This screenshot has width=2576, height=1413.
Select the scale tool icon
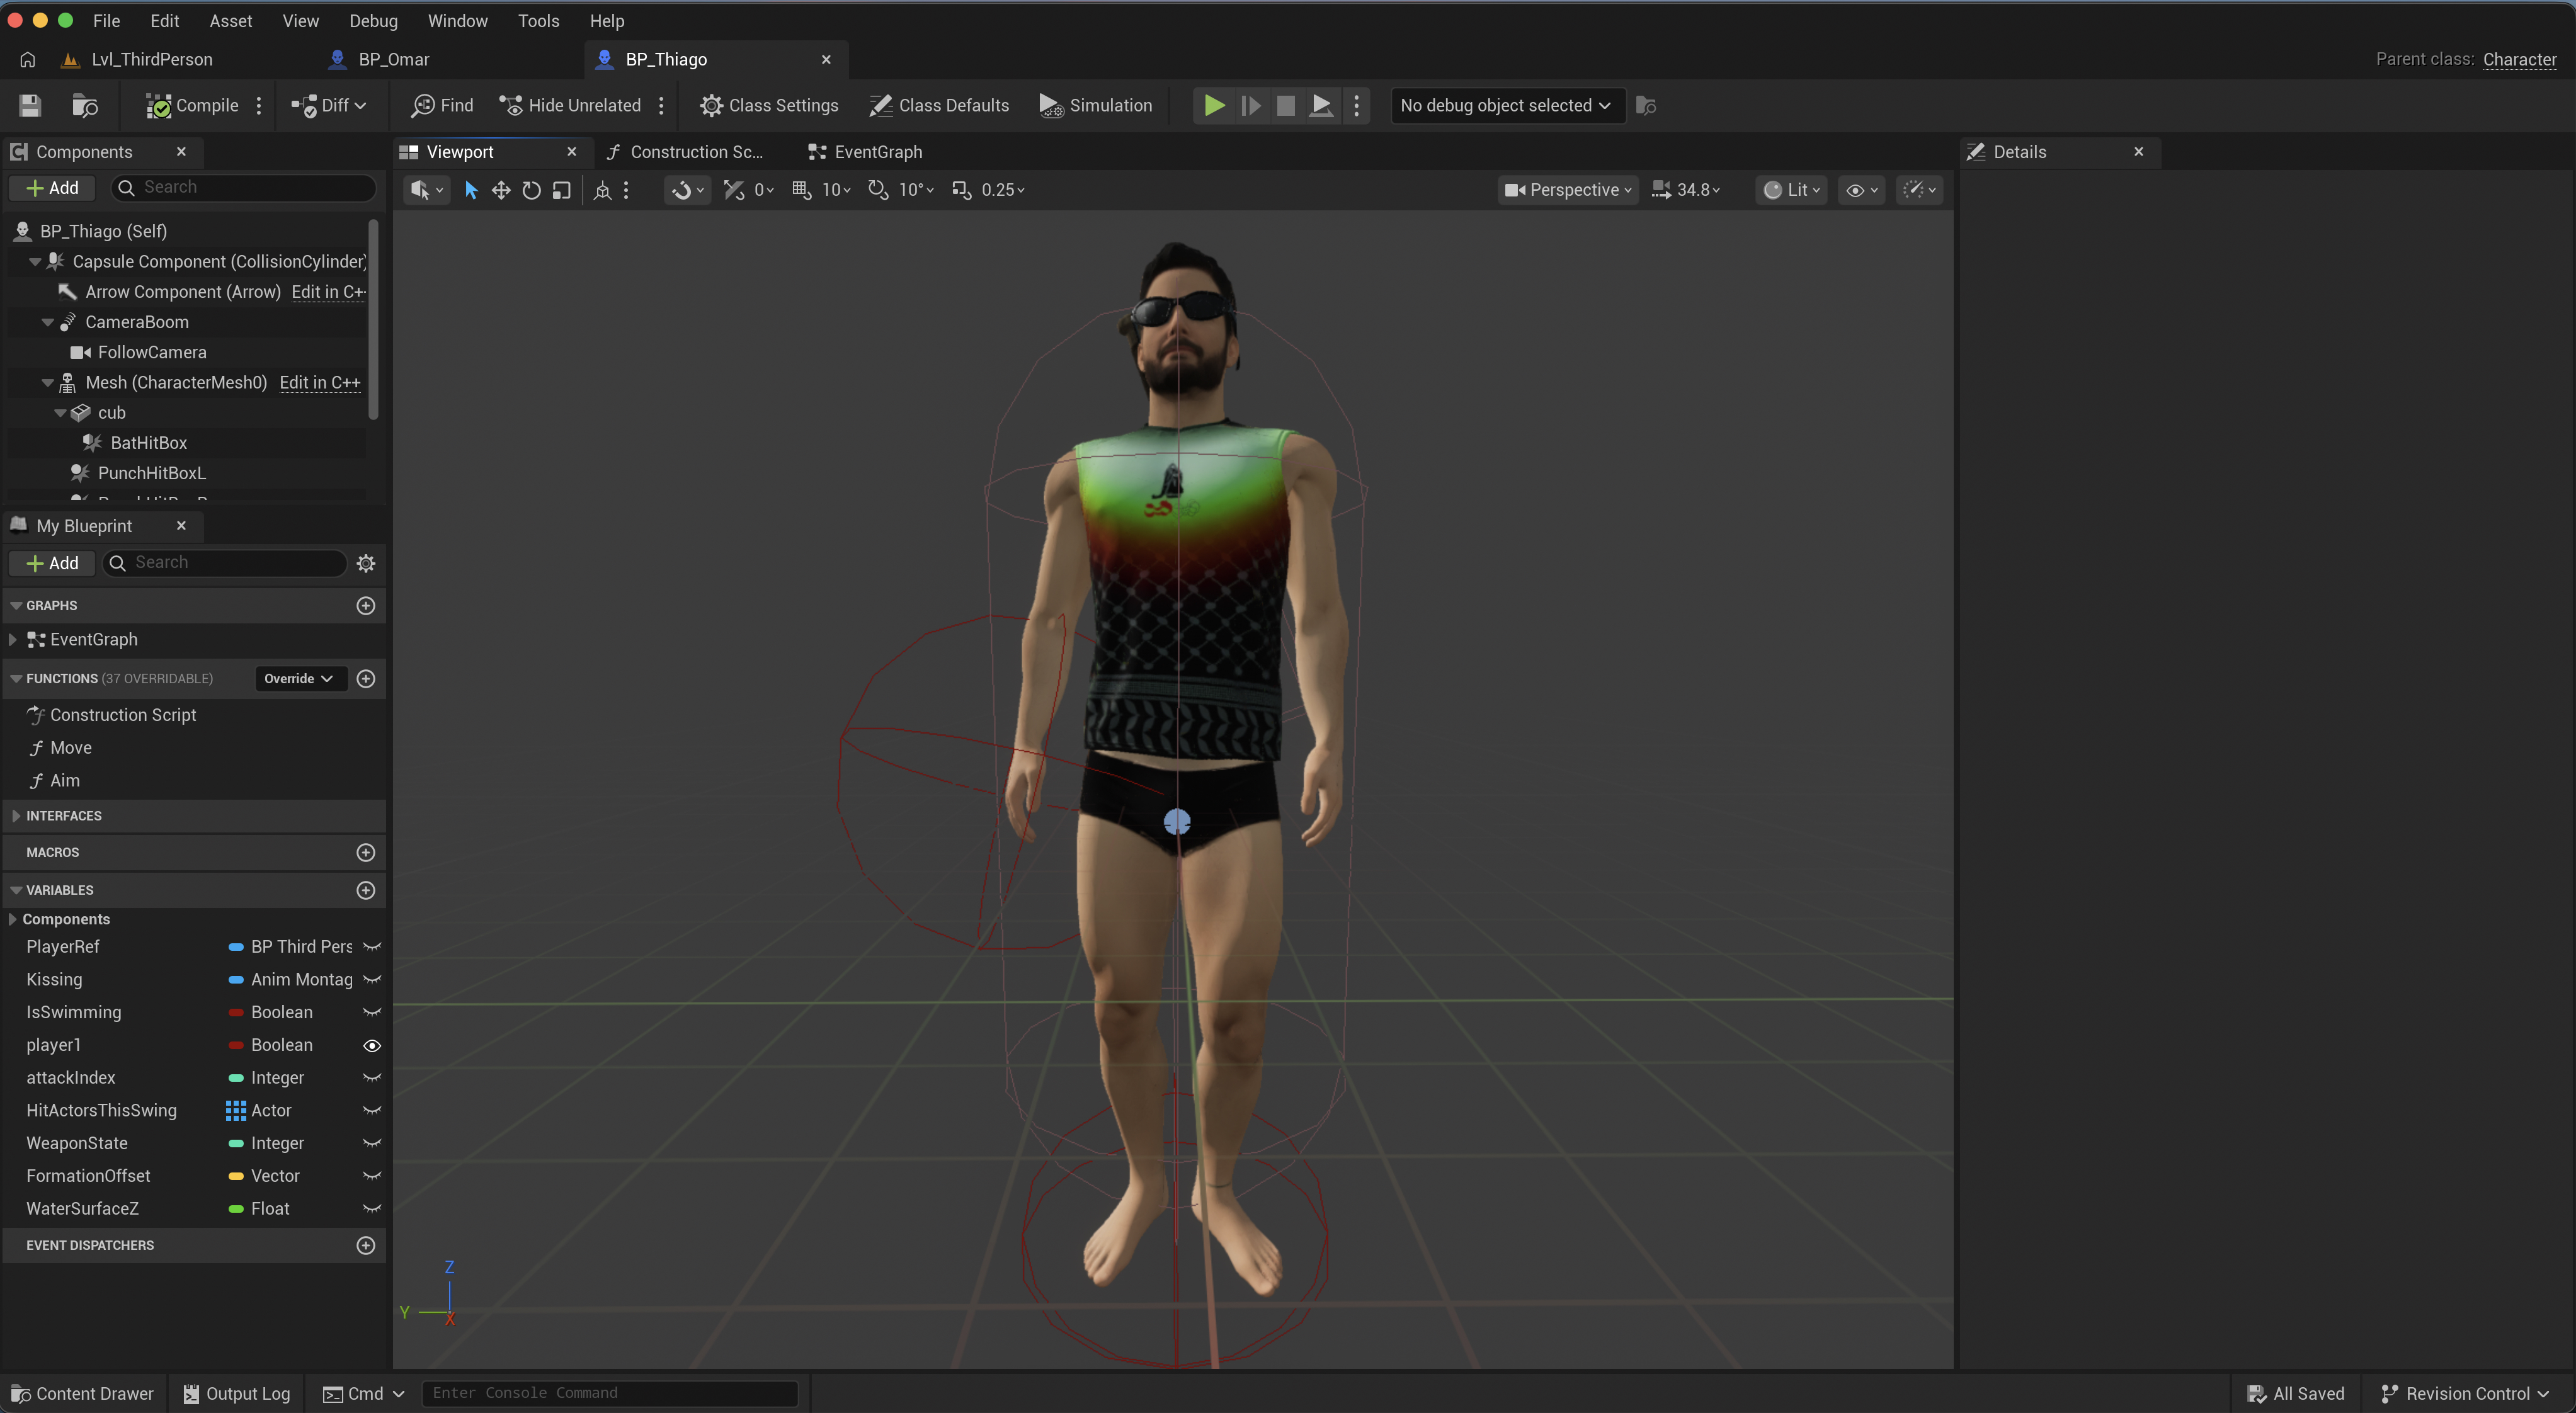562,190
